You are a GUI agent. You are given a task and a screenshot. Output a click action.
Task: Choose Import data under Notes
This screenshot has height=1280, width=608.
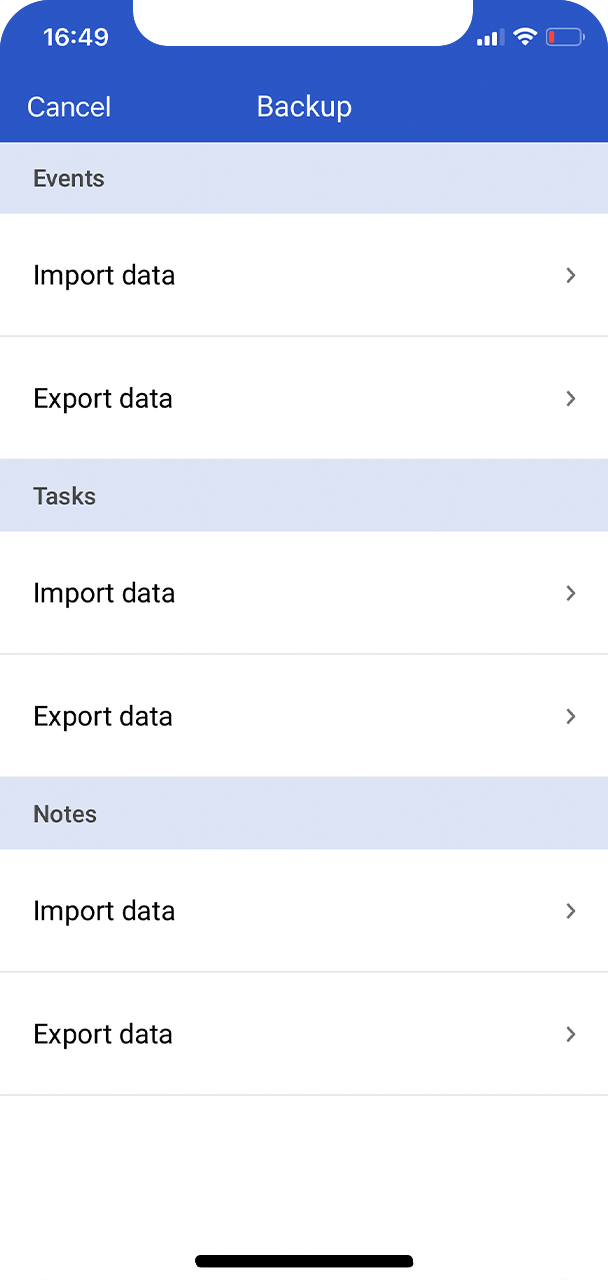point(104,911)
